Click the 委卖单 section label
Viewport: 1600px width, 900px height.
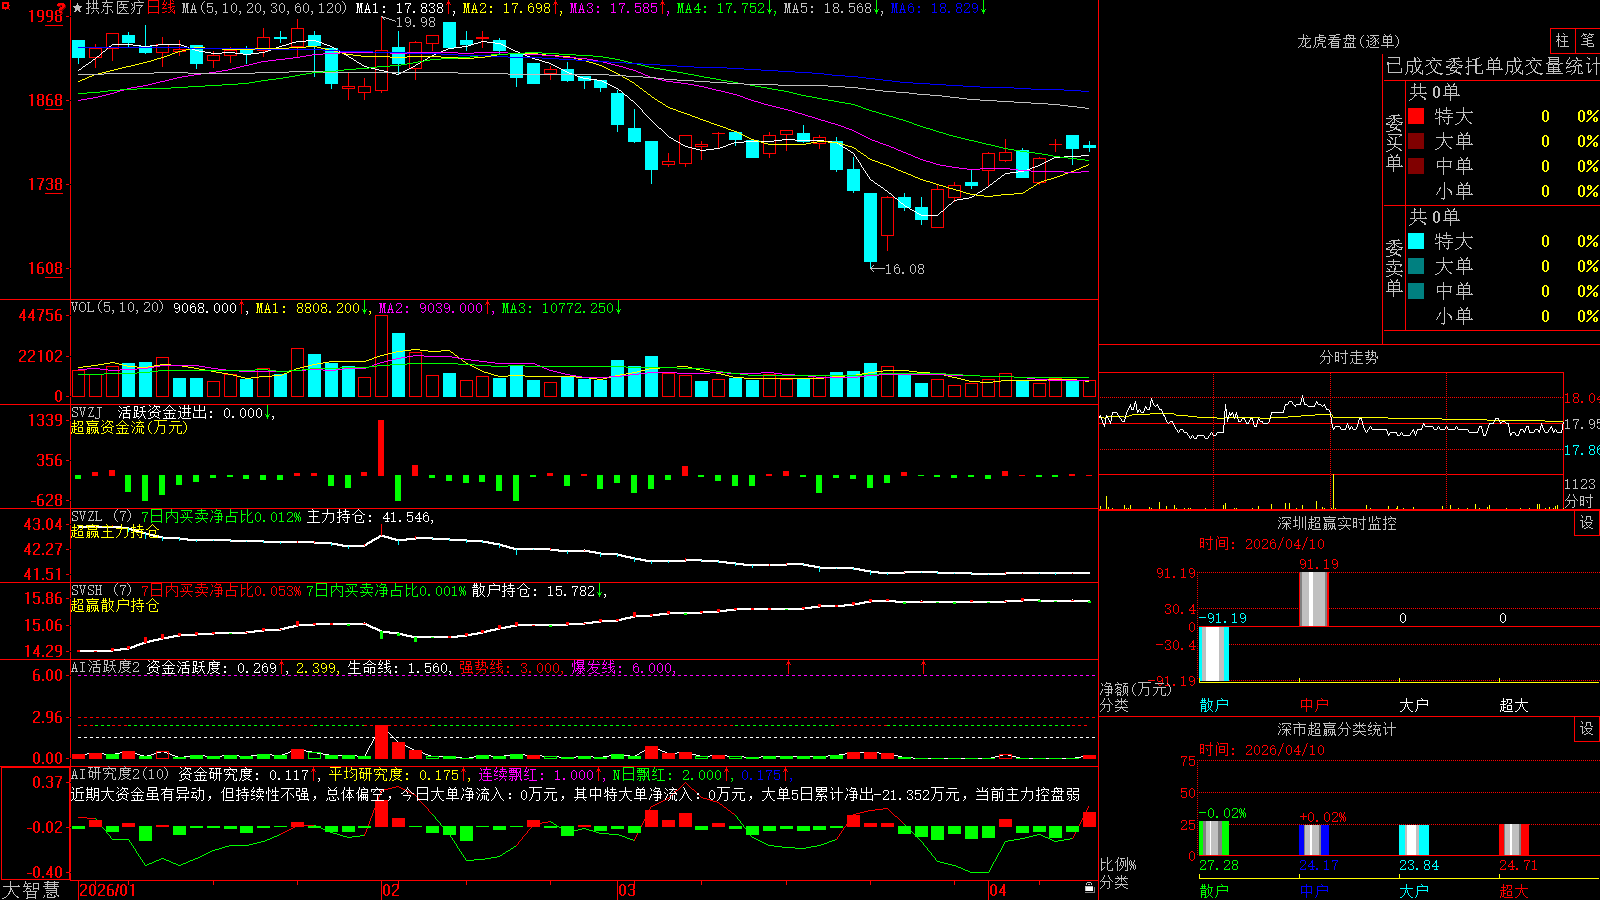point(1394,267)
